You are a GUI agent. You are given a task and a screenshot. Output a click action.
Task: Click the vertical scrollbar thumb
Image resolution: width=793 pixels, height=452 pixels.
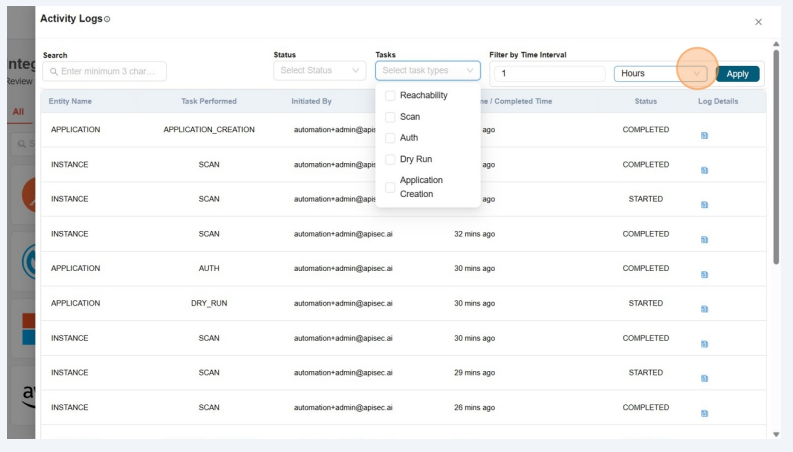[776, 157]
